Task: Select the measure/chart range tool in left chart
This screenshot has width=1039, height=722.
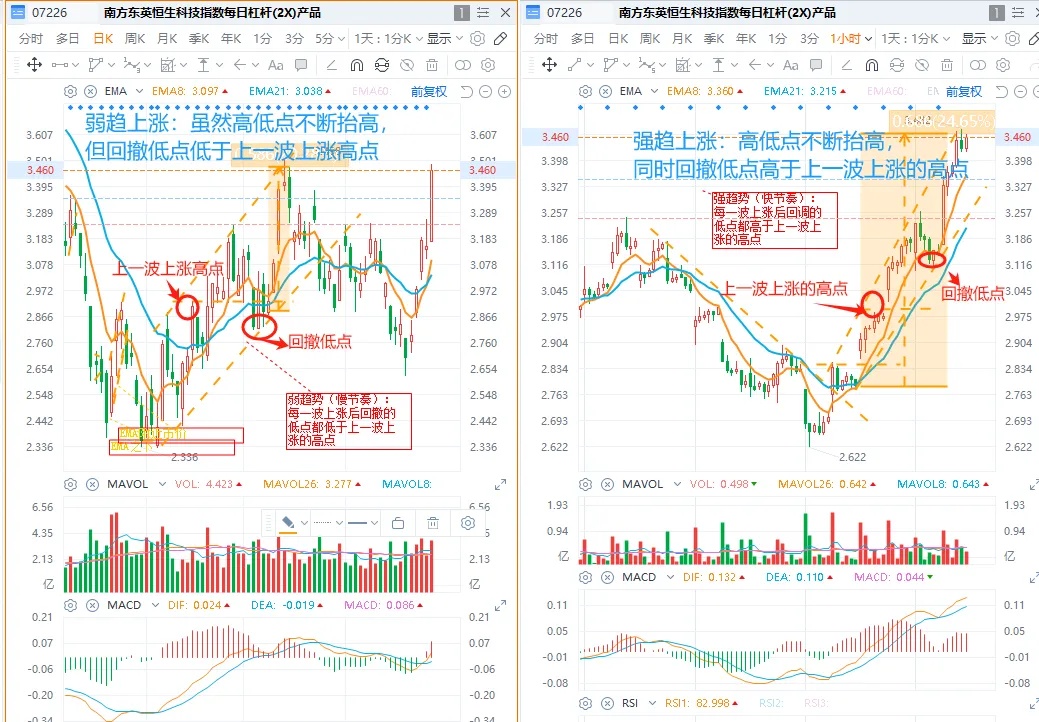Action: pyautogui.click(x=168, y=65)
